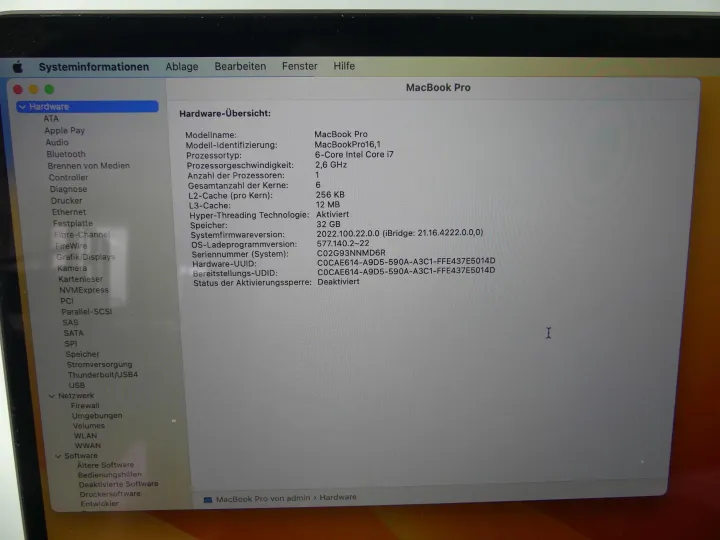Select Thunderbolt/USB4 in the sidebar
The width and height of the screenshot is (720, 540).
tap(102, 375)
